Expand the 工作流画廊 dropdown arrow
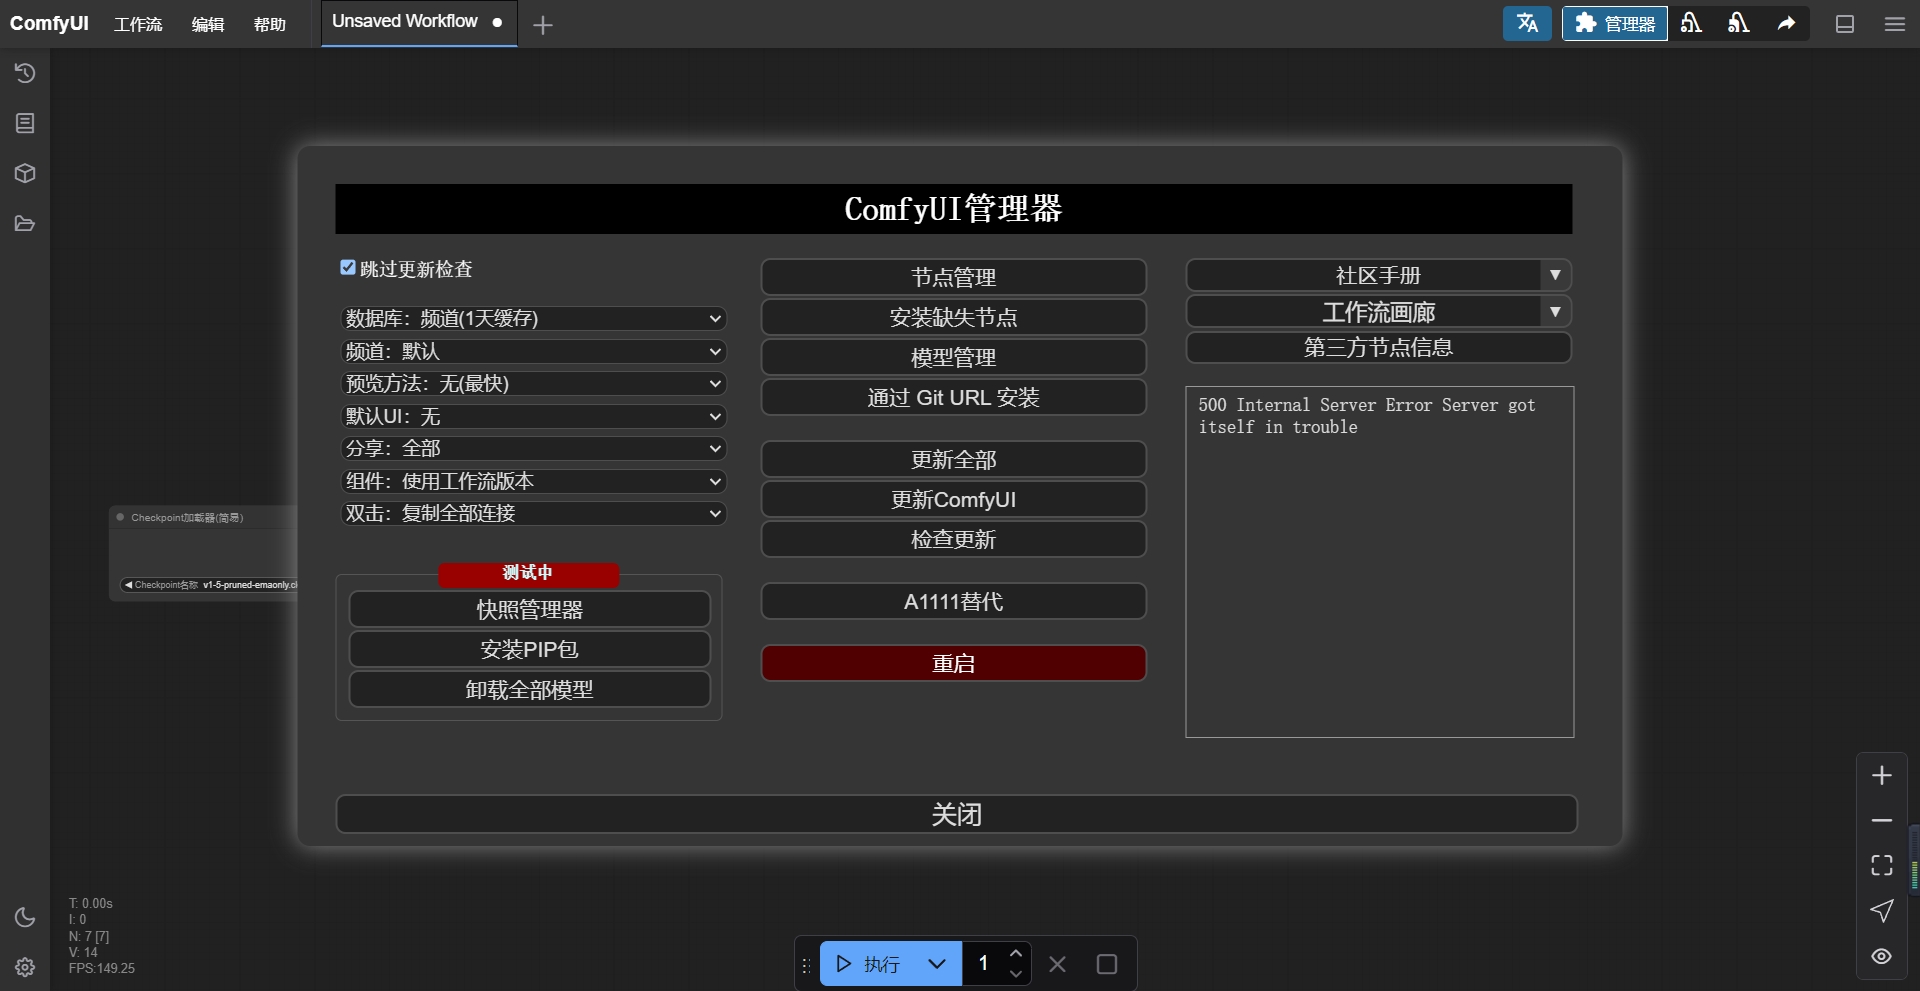Viewport: 1920px width, 991px height. 1555,312
